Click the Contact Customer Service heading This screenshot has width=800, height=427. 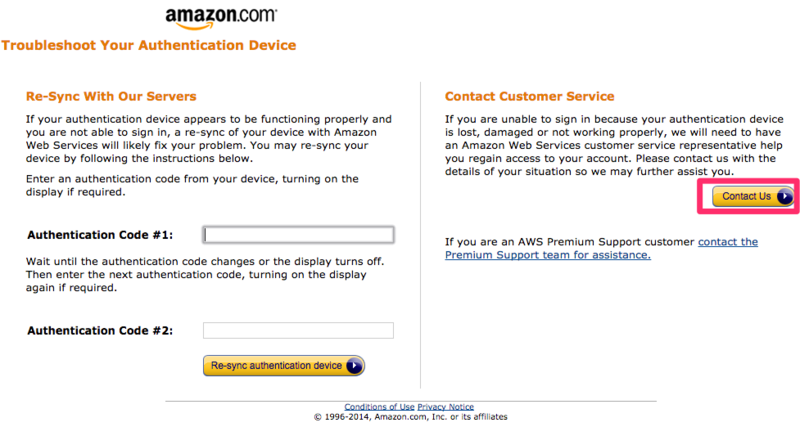(x=530, y=96)
